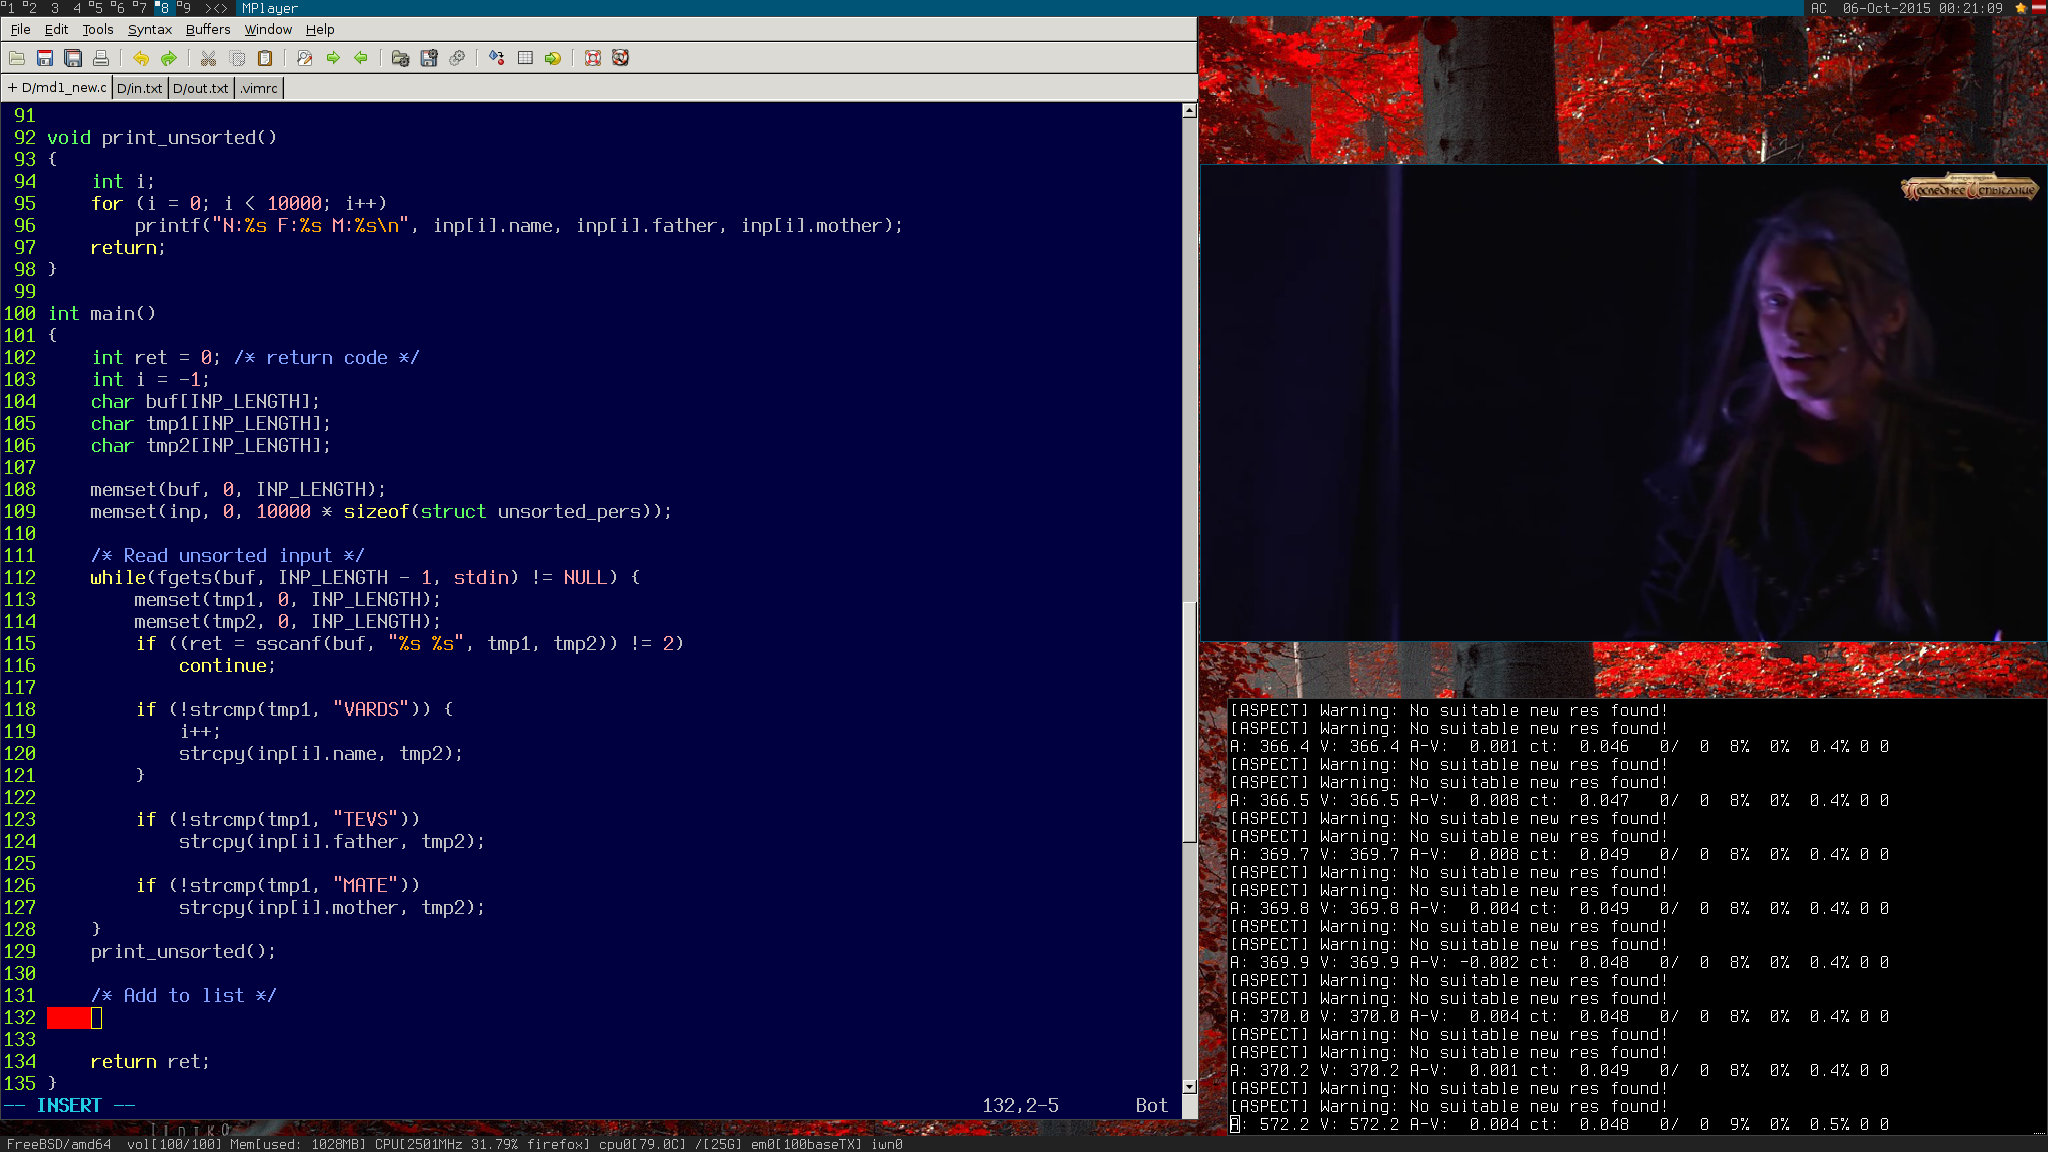Screen dimensions: 2048x1152
Task: Click the 'Bot' scroll position indicator
Action: [x=1151, y=1106]
